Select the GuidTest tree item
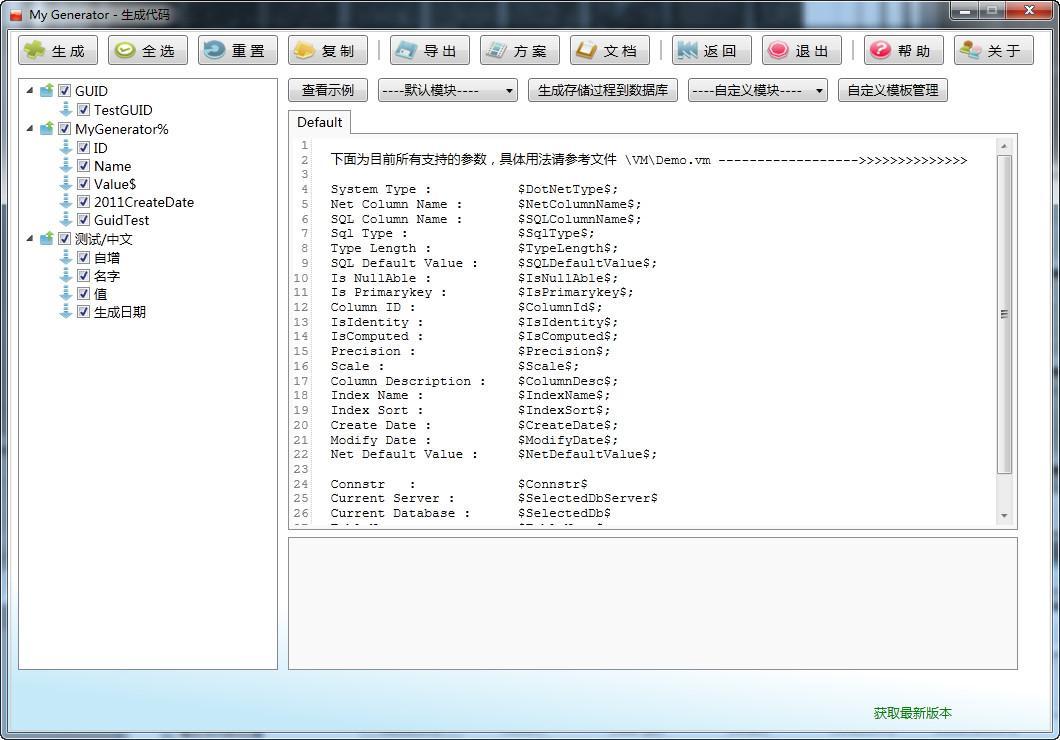1060x740 pixels. 121,220
